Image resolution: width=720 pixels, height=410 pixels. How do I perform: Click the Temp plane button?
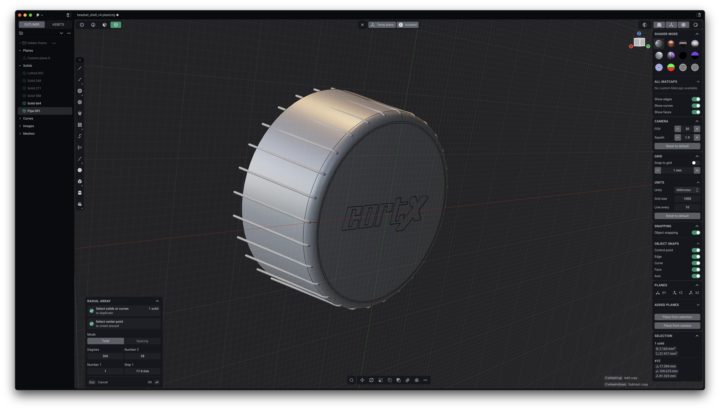click(382, 25)
